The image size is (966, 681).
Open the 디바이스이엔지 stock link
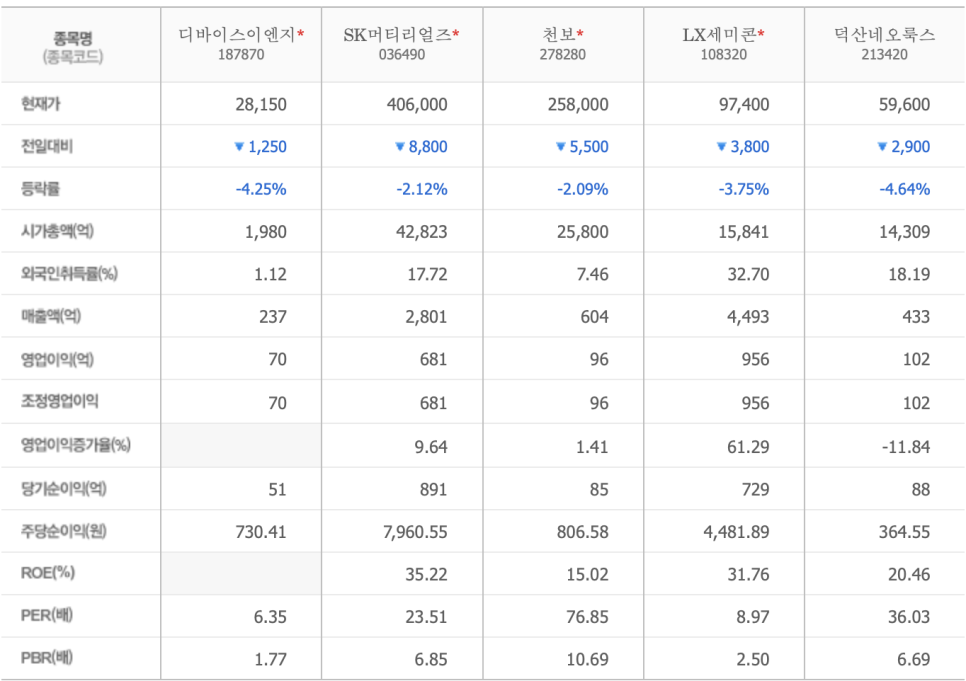click(x=237, y=35)
